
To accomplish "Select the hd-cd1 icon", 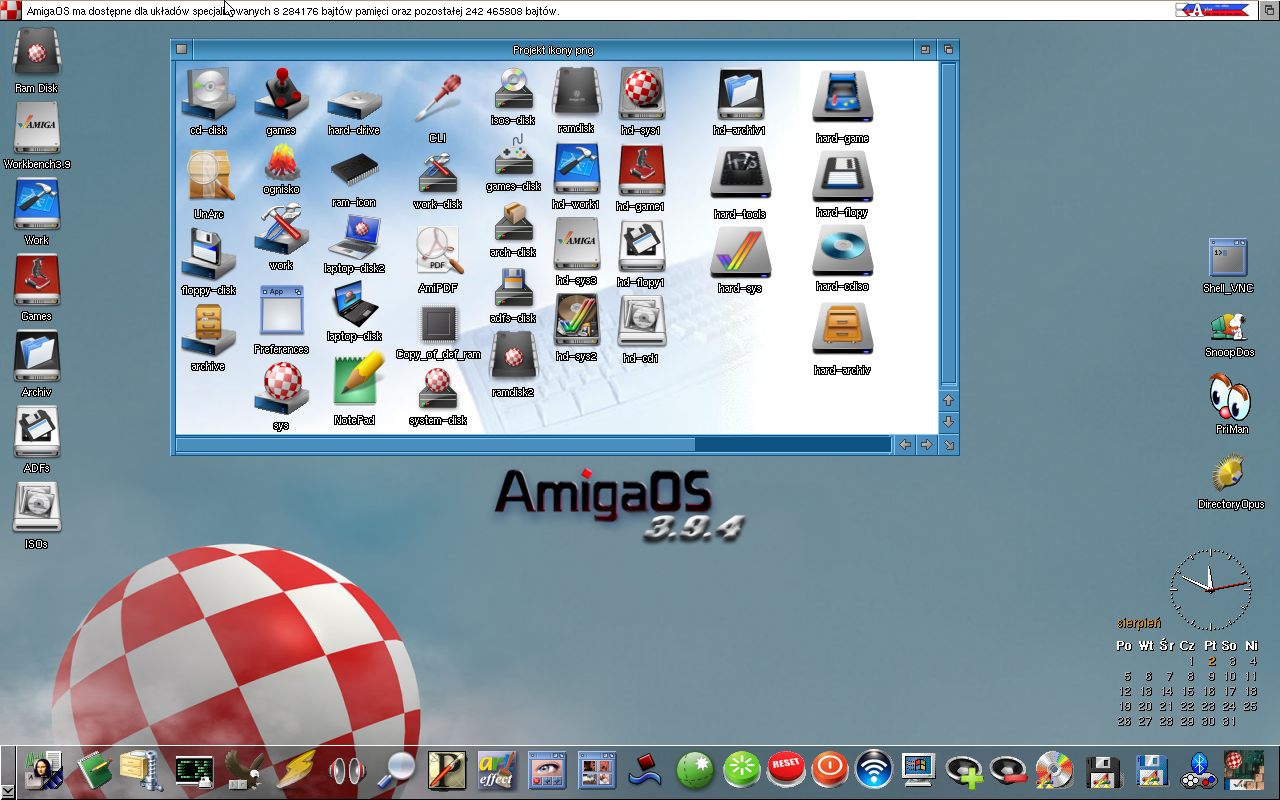I will coord(641,321).
